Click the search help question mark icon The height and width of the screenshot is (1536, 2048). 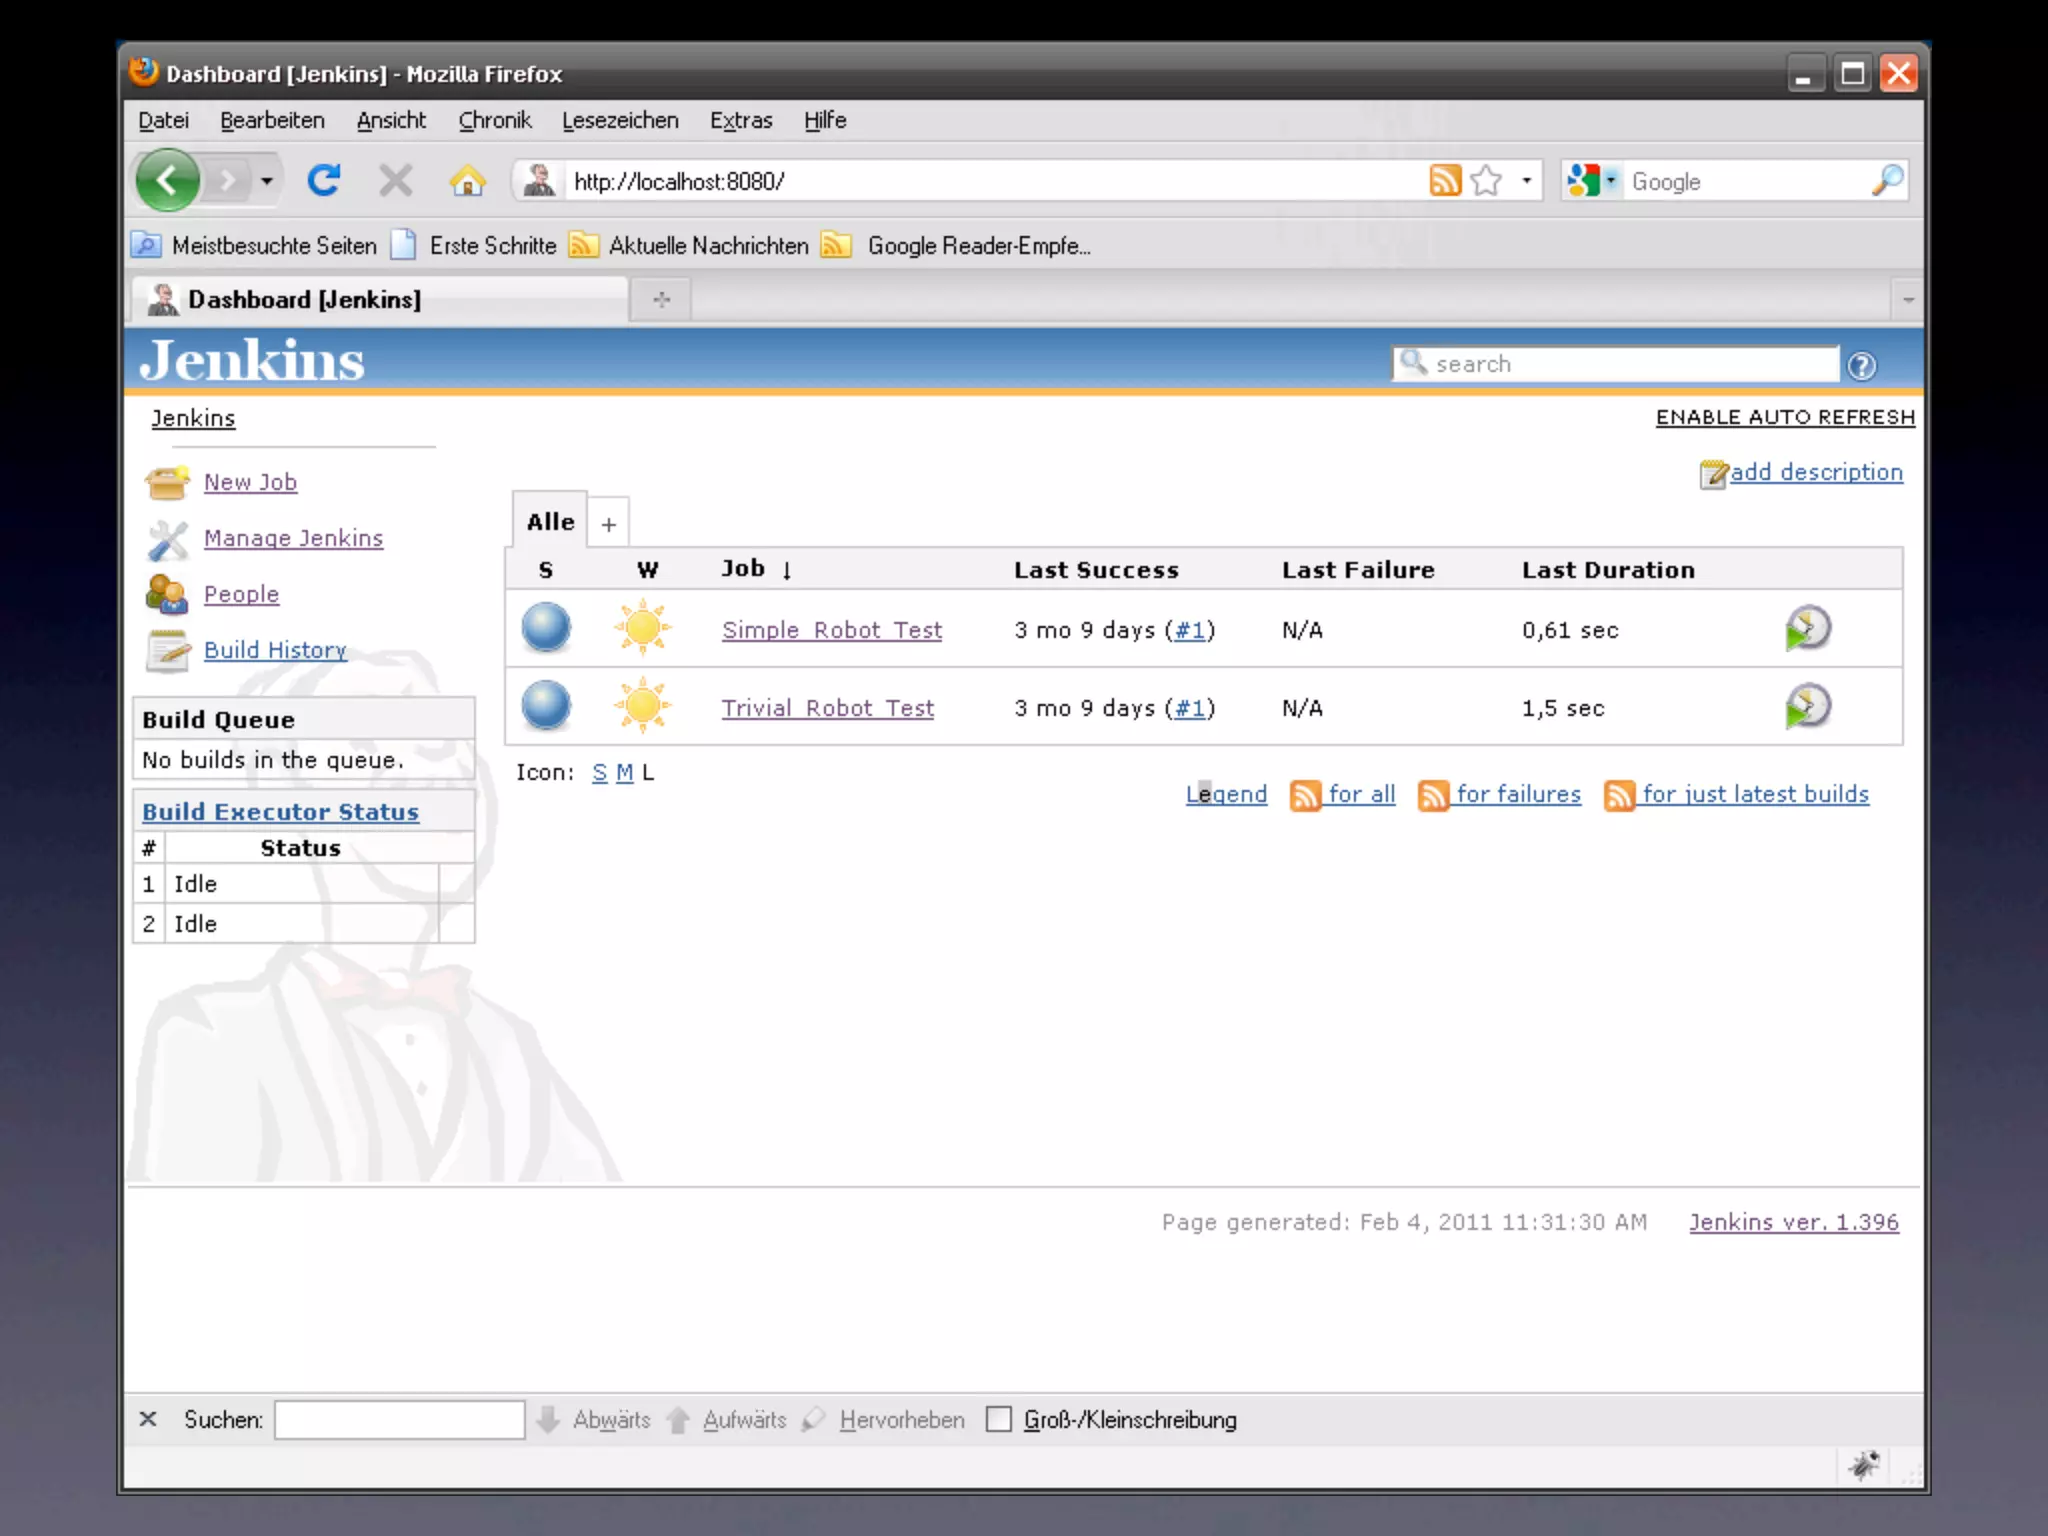coord(1861,366)
